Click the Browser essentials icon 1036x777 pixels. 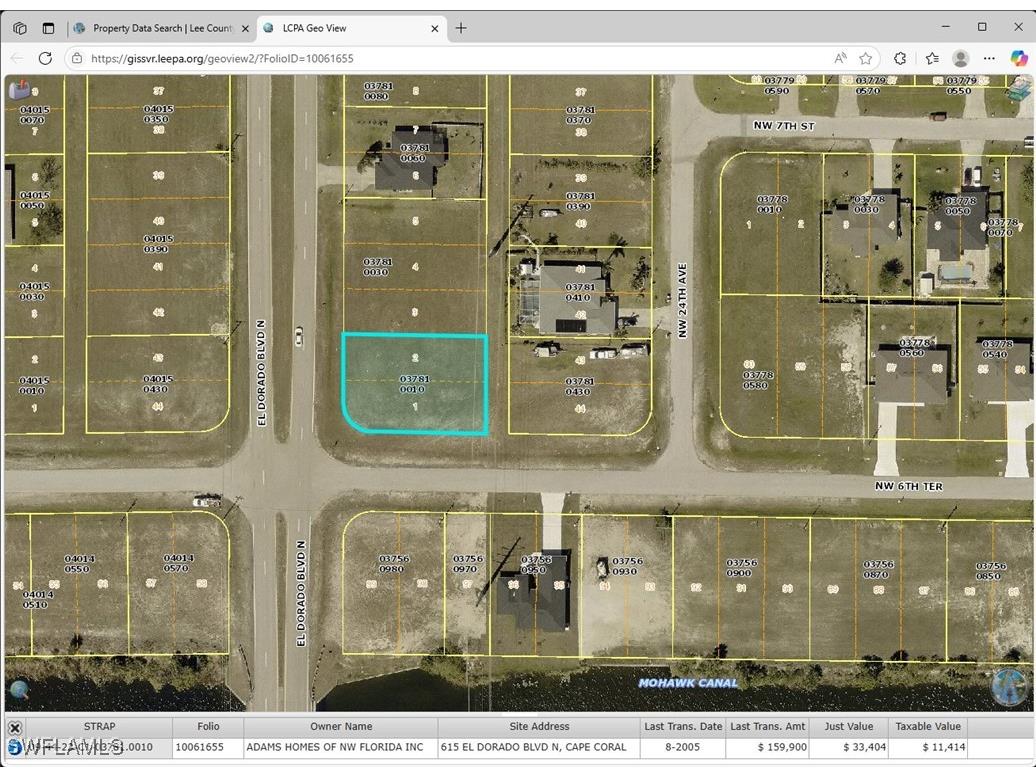pos(933,58)
